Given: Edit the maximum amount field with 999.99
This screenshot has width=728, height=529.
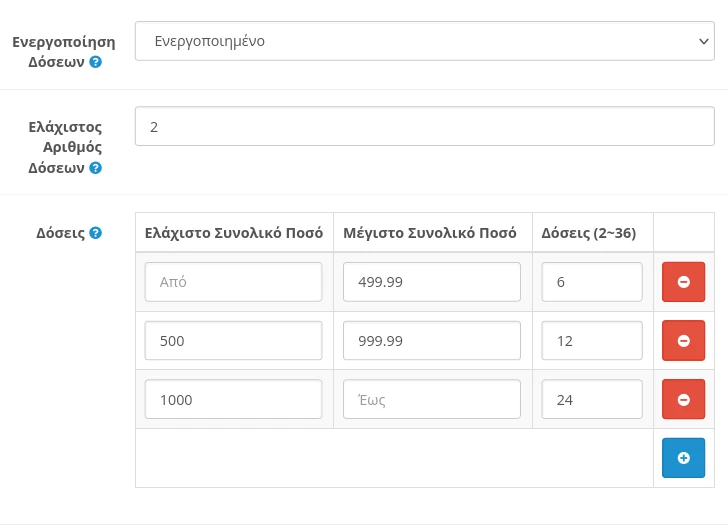Looking at the screenshot, I should pyautogui.click(x=431, y=341).
